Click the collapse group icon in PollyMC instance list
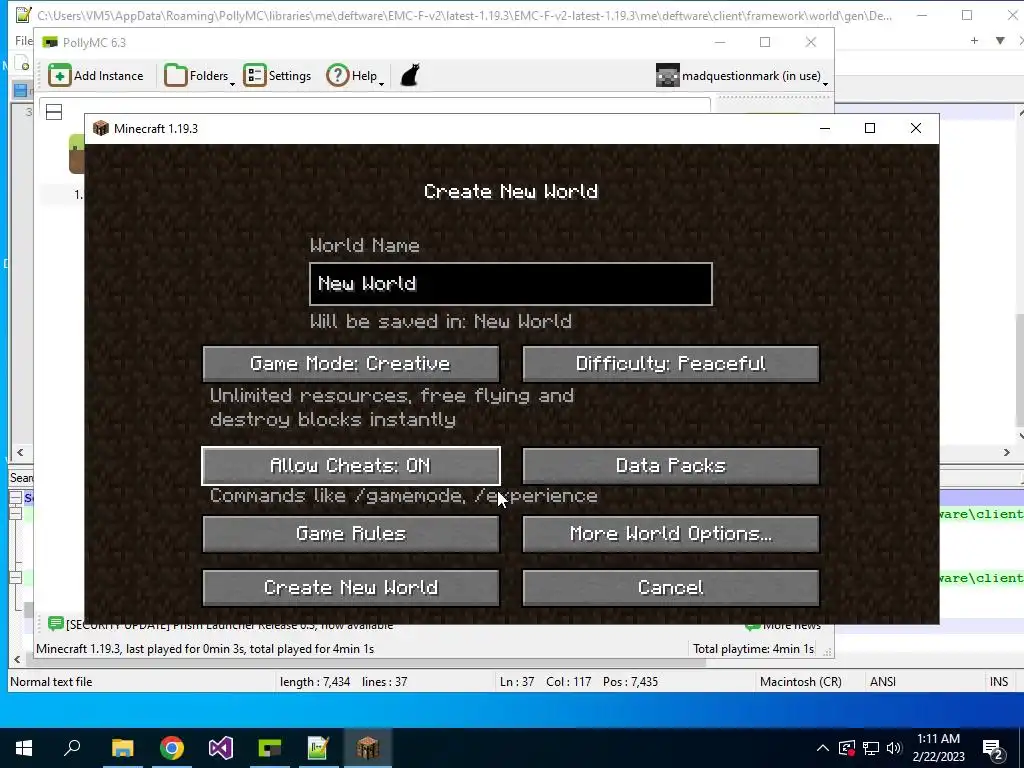This screenshot has width=1024, height=768. click(x=54, y=112)
